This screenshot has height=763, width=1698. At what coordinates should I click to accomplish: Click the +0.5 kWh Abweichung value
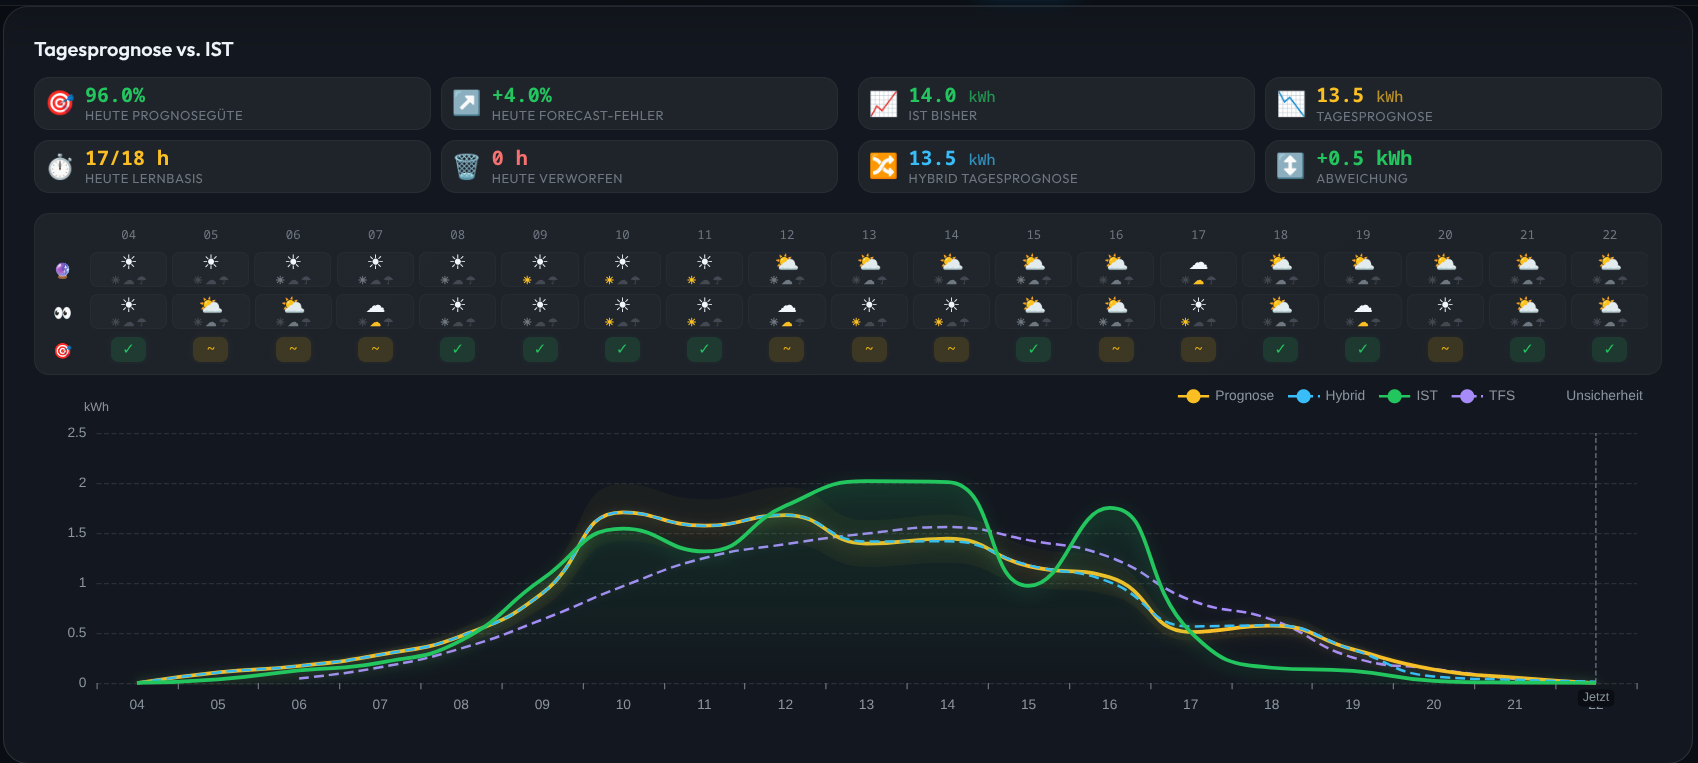[x=1364, y=158]
